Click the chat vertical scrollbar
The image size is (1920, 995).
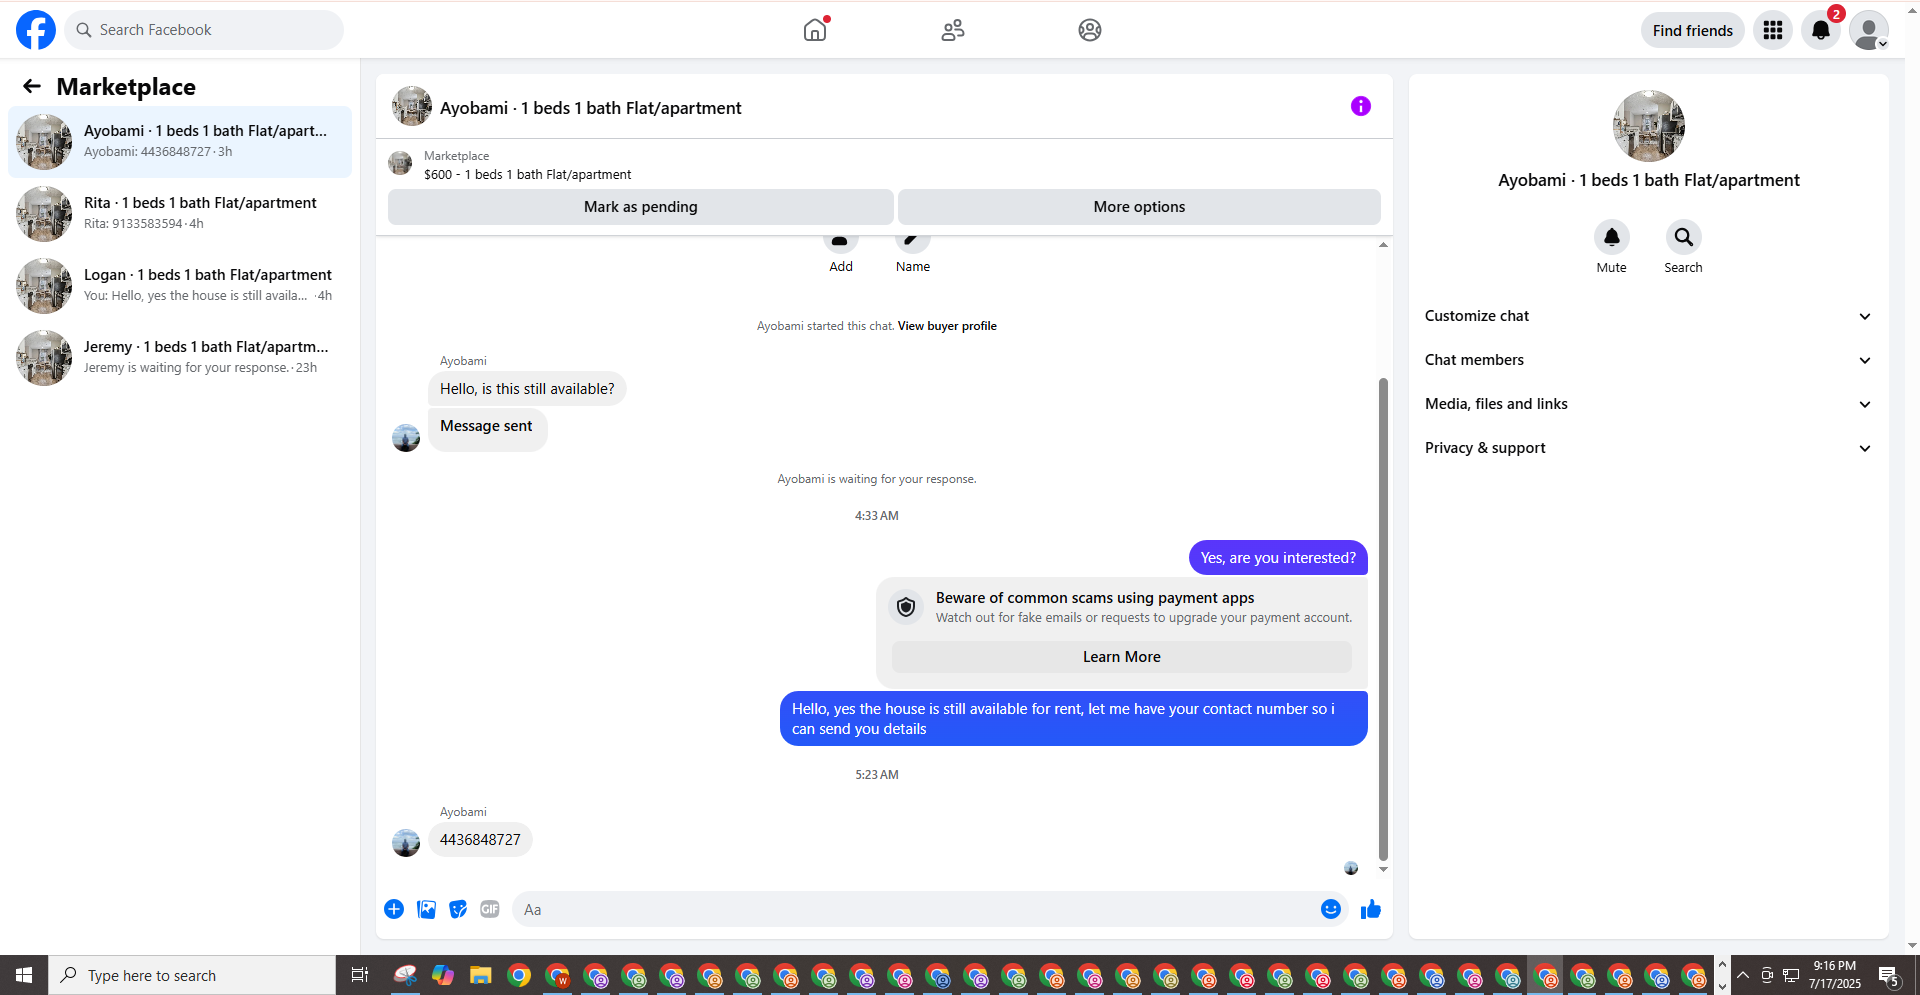1383,619
